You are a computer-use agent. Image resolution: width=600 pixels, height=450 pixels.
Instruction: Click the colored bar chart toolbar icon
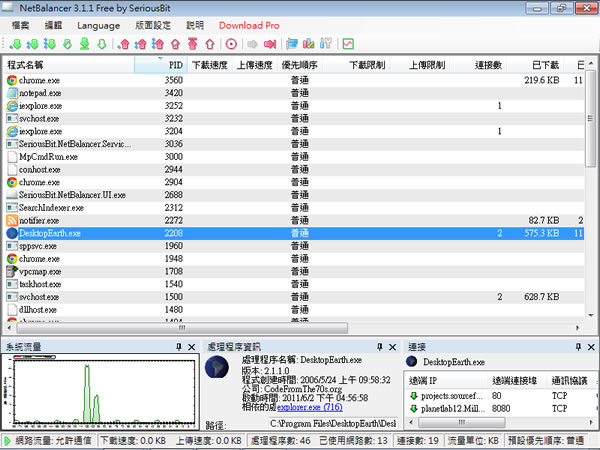click(309, 44)
